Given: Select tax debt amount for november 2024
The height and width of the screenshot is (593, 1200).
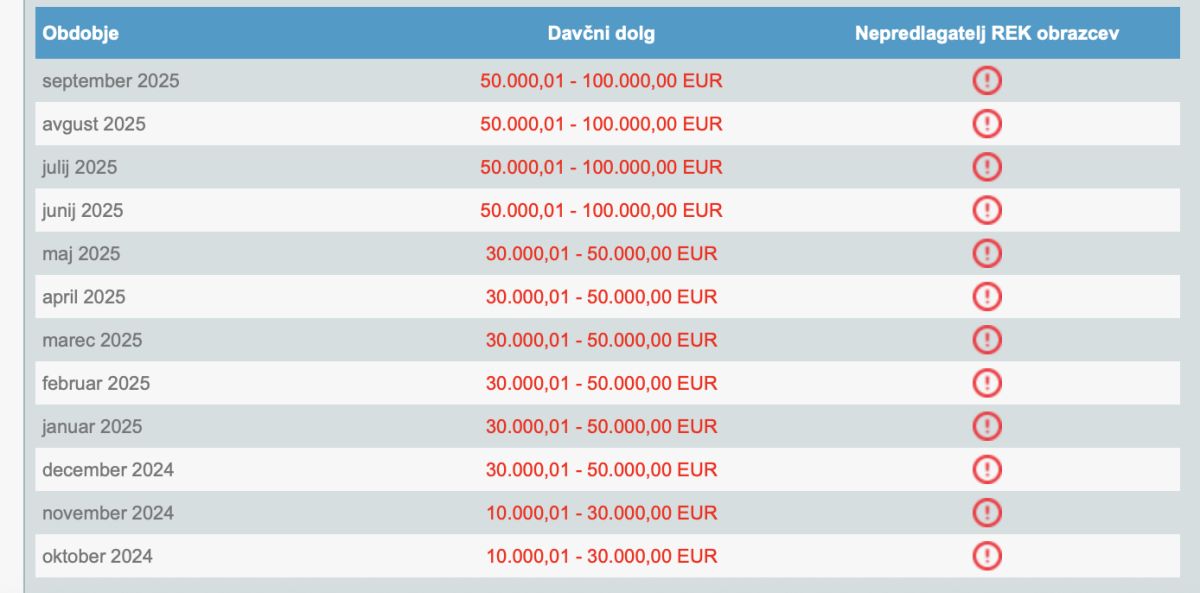Looking at the screenshot, I should (x=601, y=513).
